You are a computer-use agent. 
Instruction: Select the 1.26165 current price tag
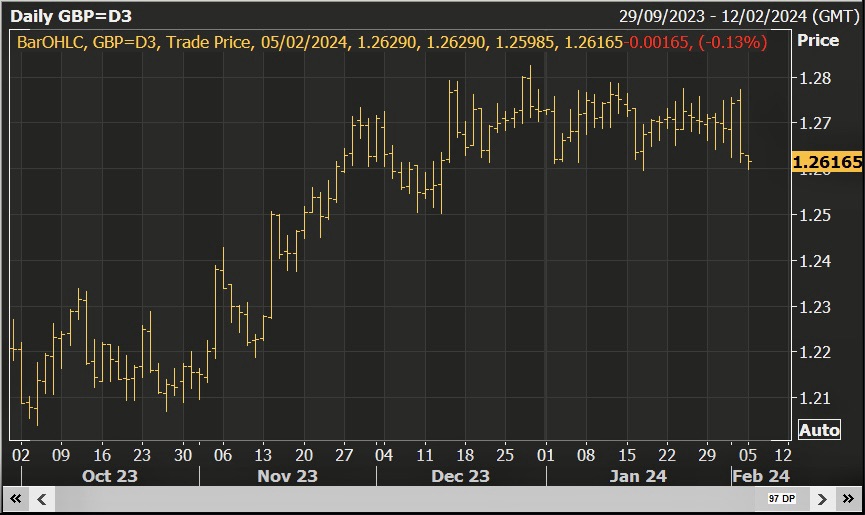coord(826,162)
